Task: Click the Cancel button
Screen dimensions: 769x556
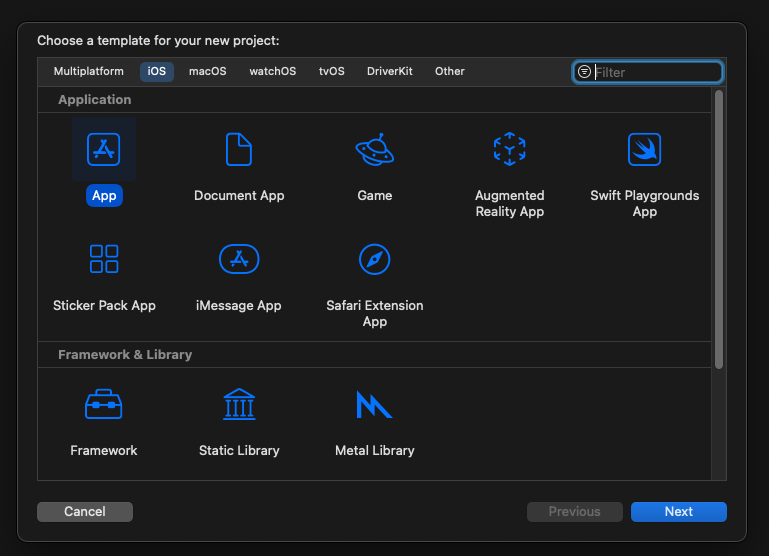Action: (x=85, y=511)
